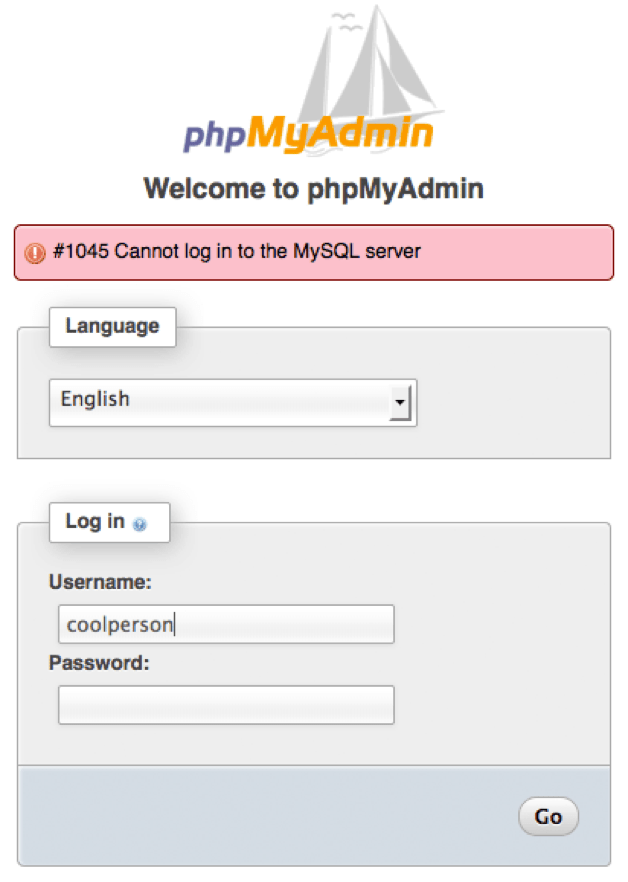The width and height of the screenshot is (628, 882).
Task: Focus the Username field containing coolperson
Action: click(x=226, y=624)
